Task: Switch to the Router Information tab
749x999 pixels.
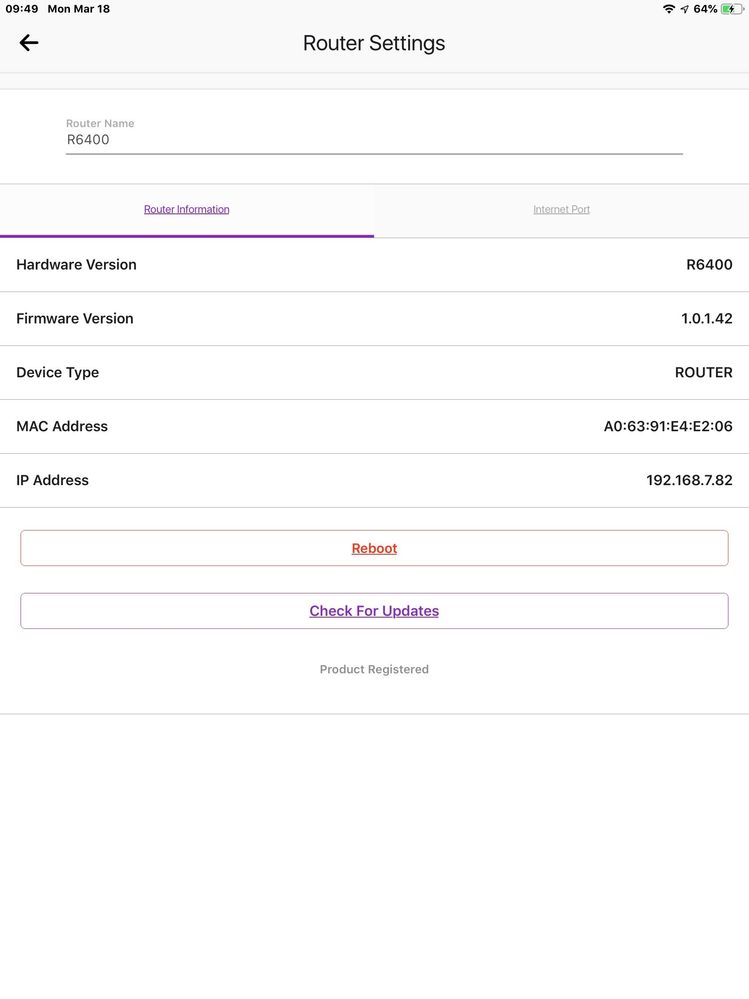Action: pyautogui.click(x=187, y=210)
